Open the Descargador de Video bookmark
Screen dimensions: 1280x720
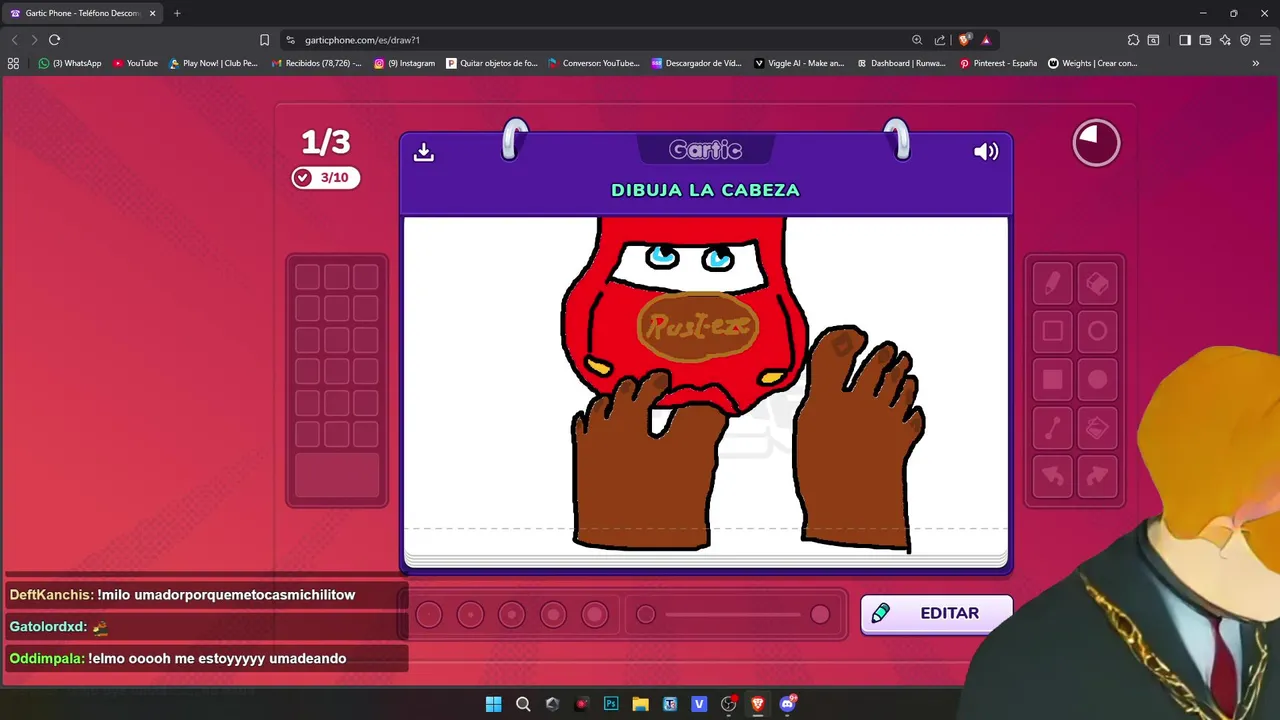(x=696, y=63)
